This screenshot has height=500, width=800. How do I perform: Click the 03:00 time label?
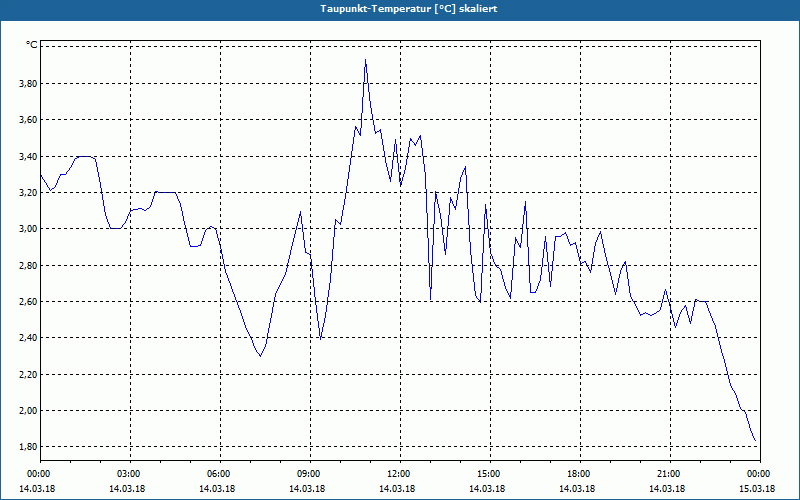point(131,474)
